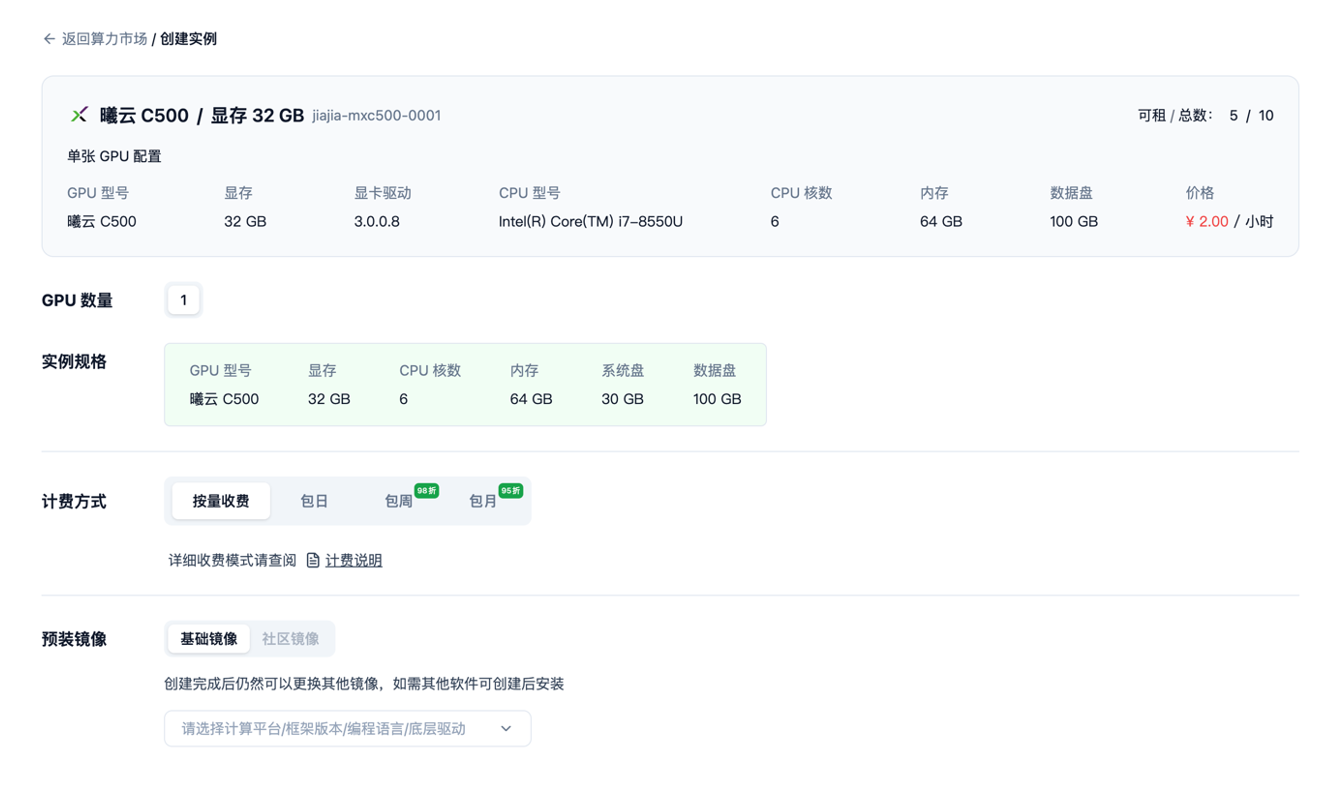
Task: Click the CPU 型号 column header
Action: pyautogui.click(x=529, y=192)
